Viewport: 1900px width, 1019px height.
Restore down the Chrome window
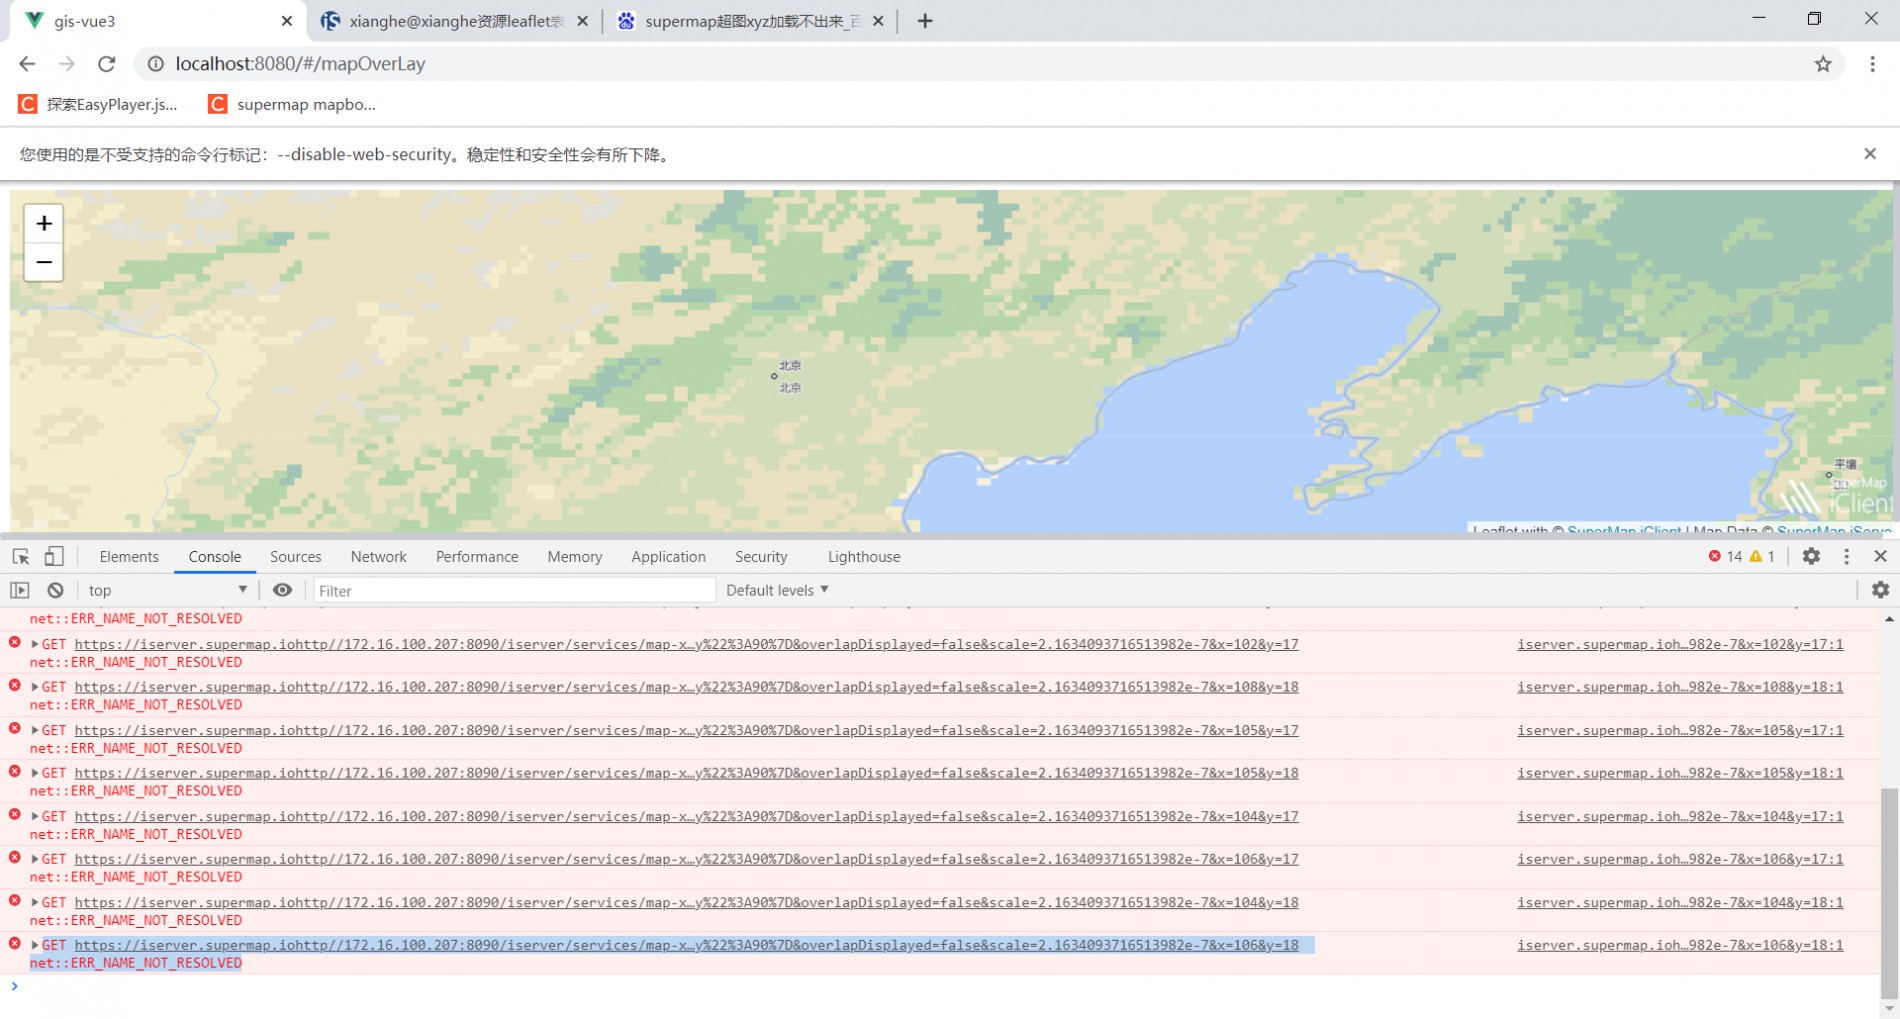[x=1815, y=19]
